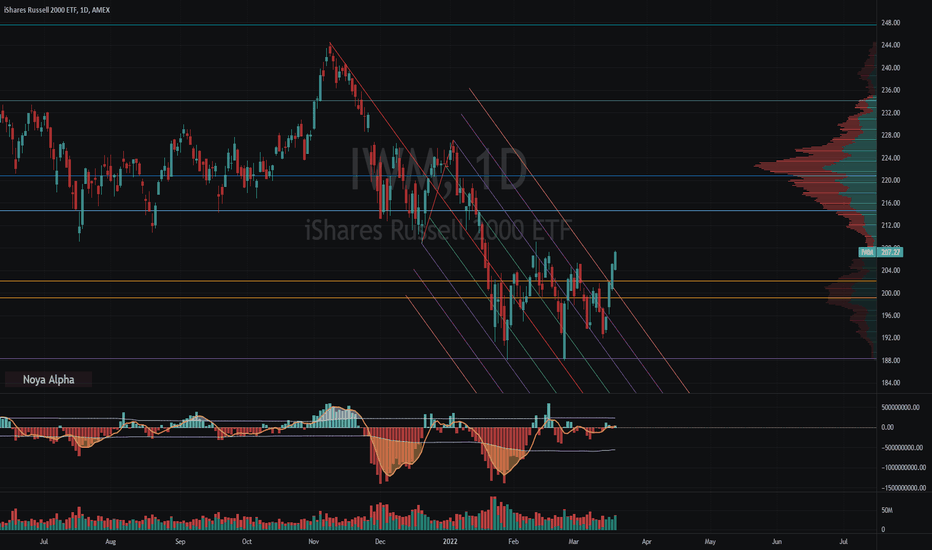
Task: Click the Sep label on time axis
Action: click(181, 542)
